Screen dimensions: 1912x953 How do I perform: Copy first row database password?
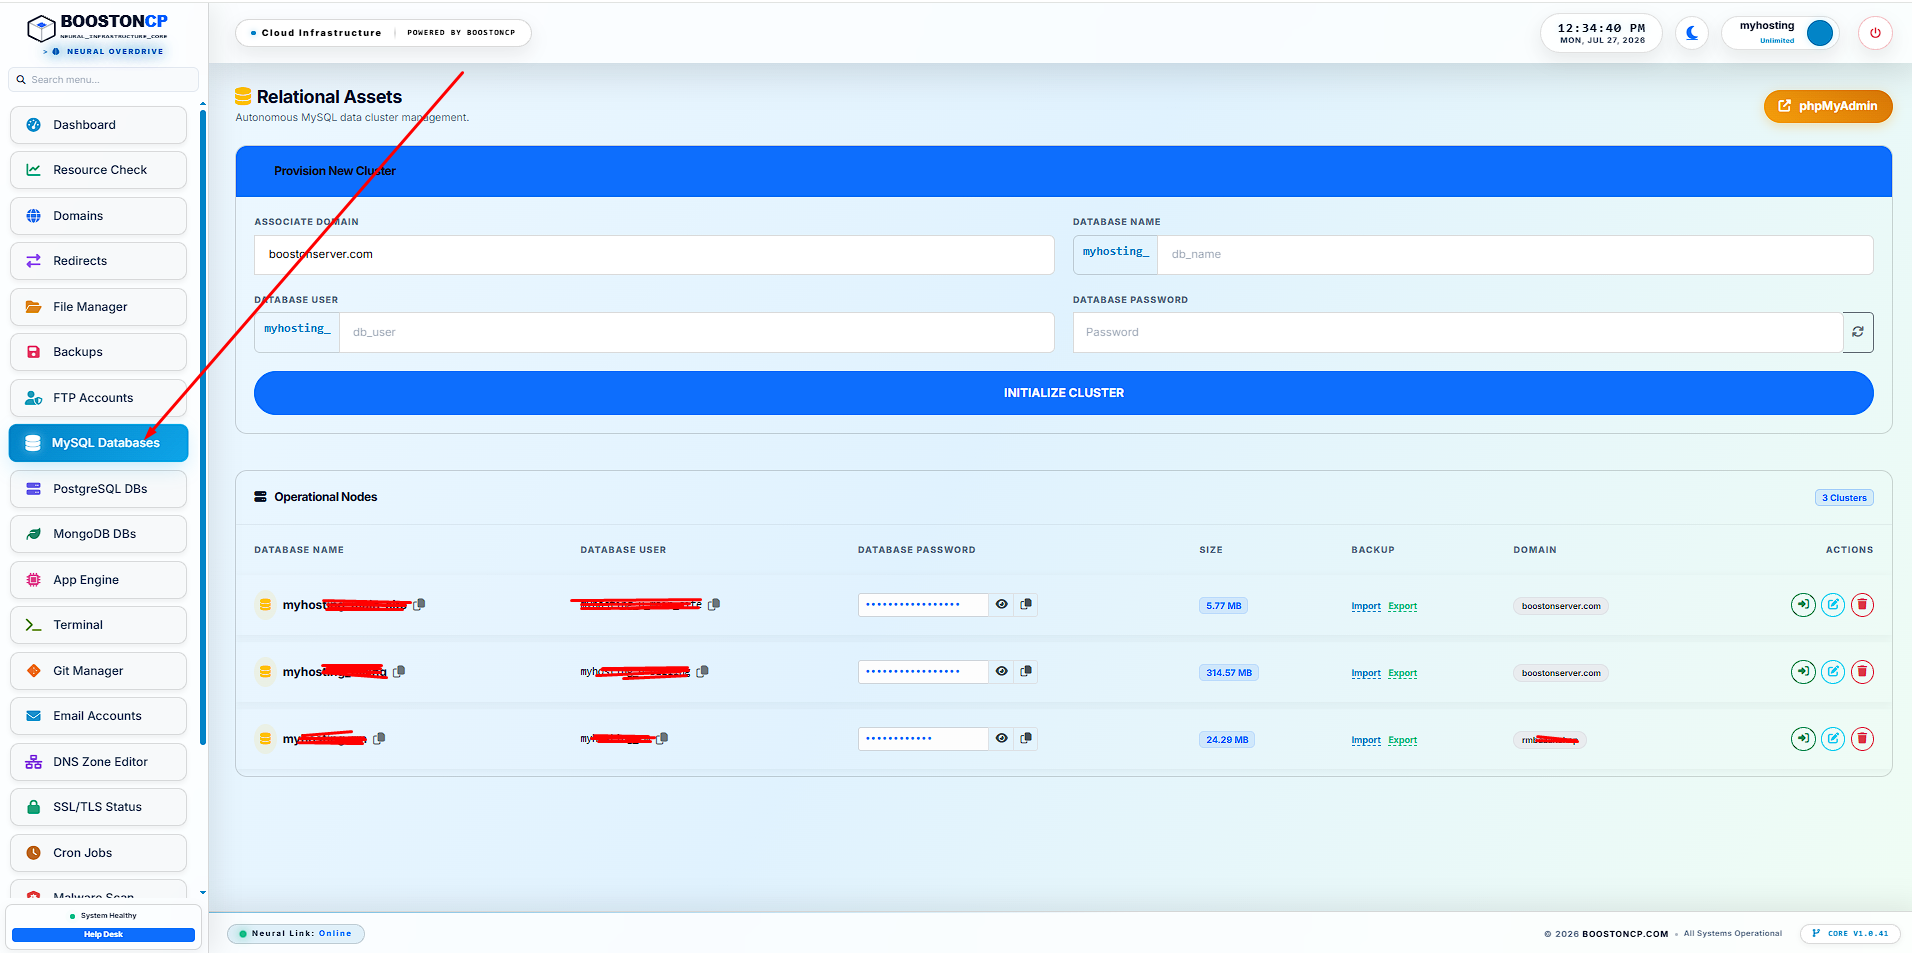pyautogui.click(x=1025, y=604)
